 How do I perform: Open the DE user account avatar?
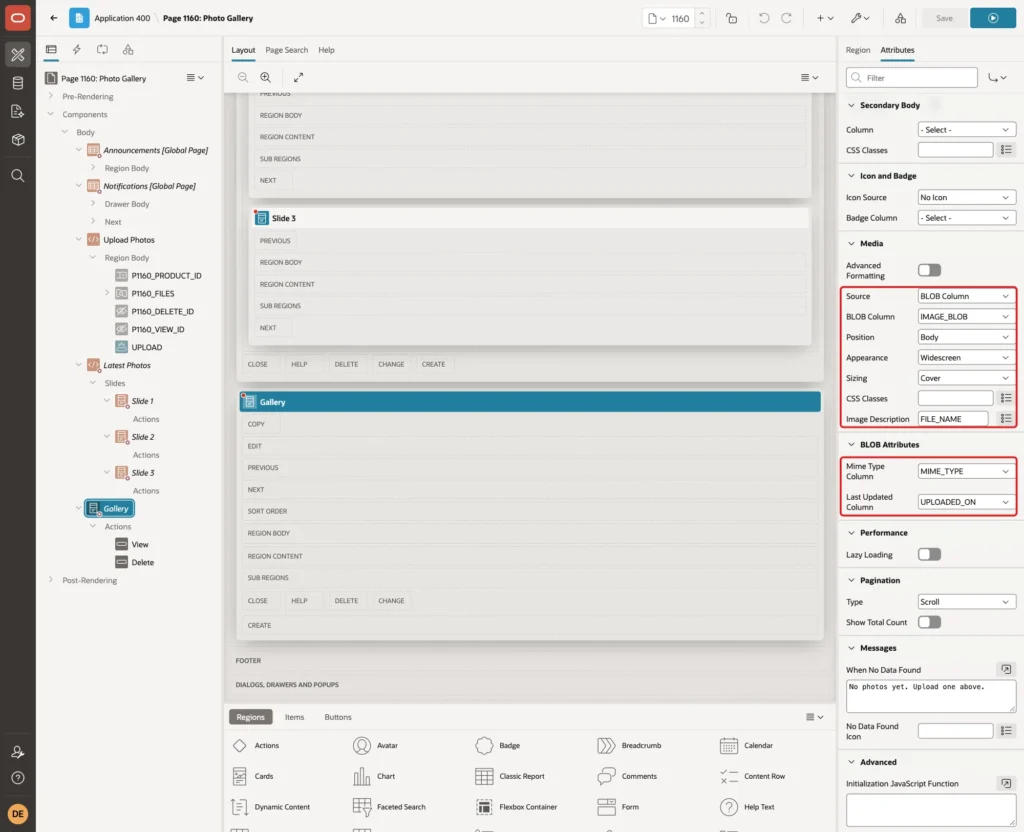(x=18, y=814)
